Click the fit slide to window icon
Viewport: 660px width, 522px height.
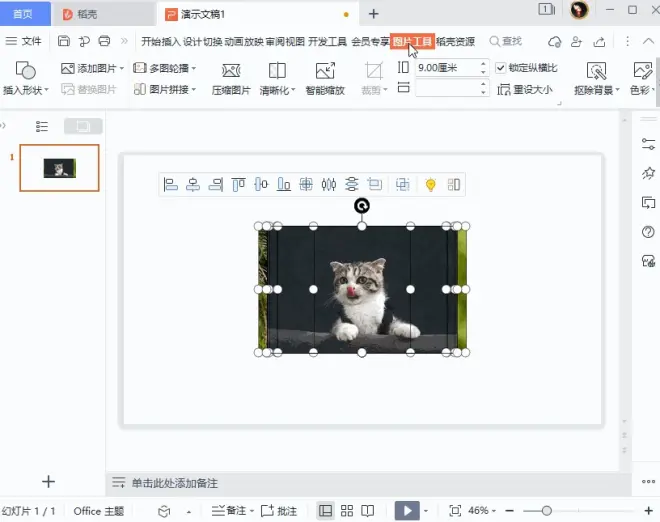[455, 511]
